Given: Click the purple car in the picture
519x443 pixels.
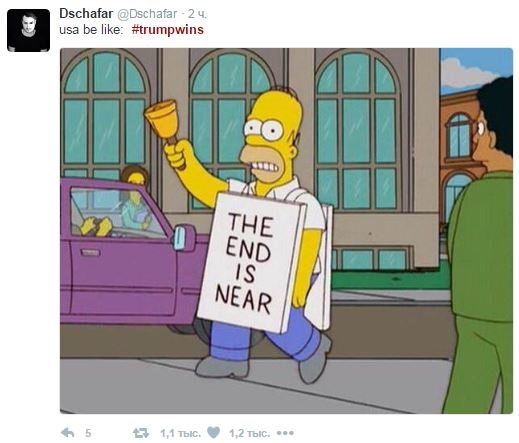Looking at the screenshot, I should point(133,253).
